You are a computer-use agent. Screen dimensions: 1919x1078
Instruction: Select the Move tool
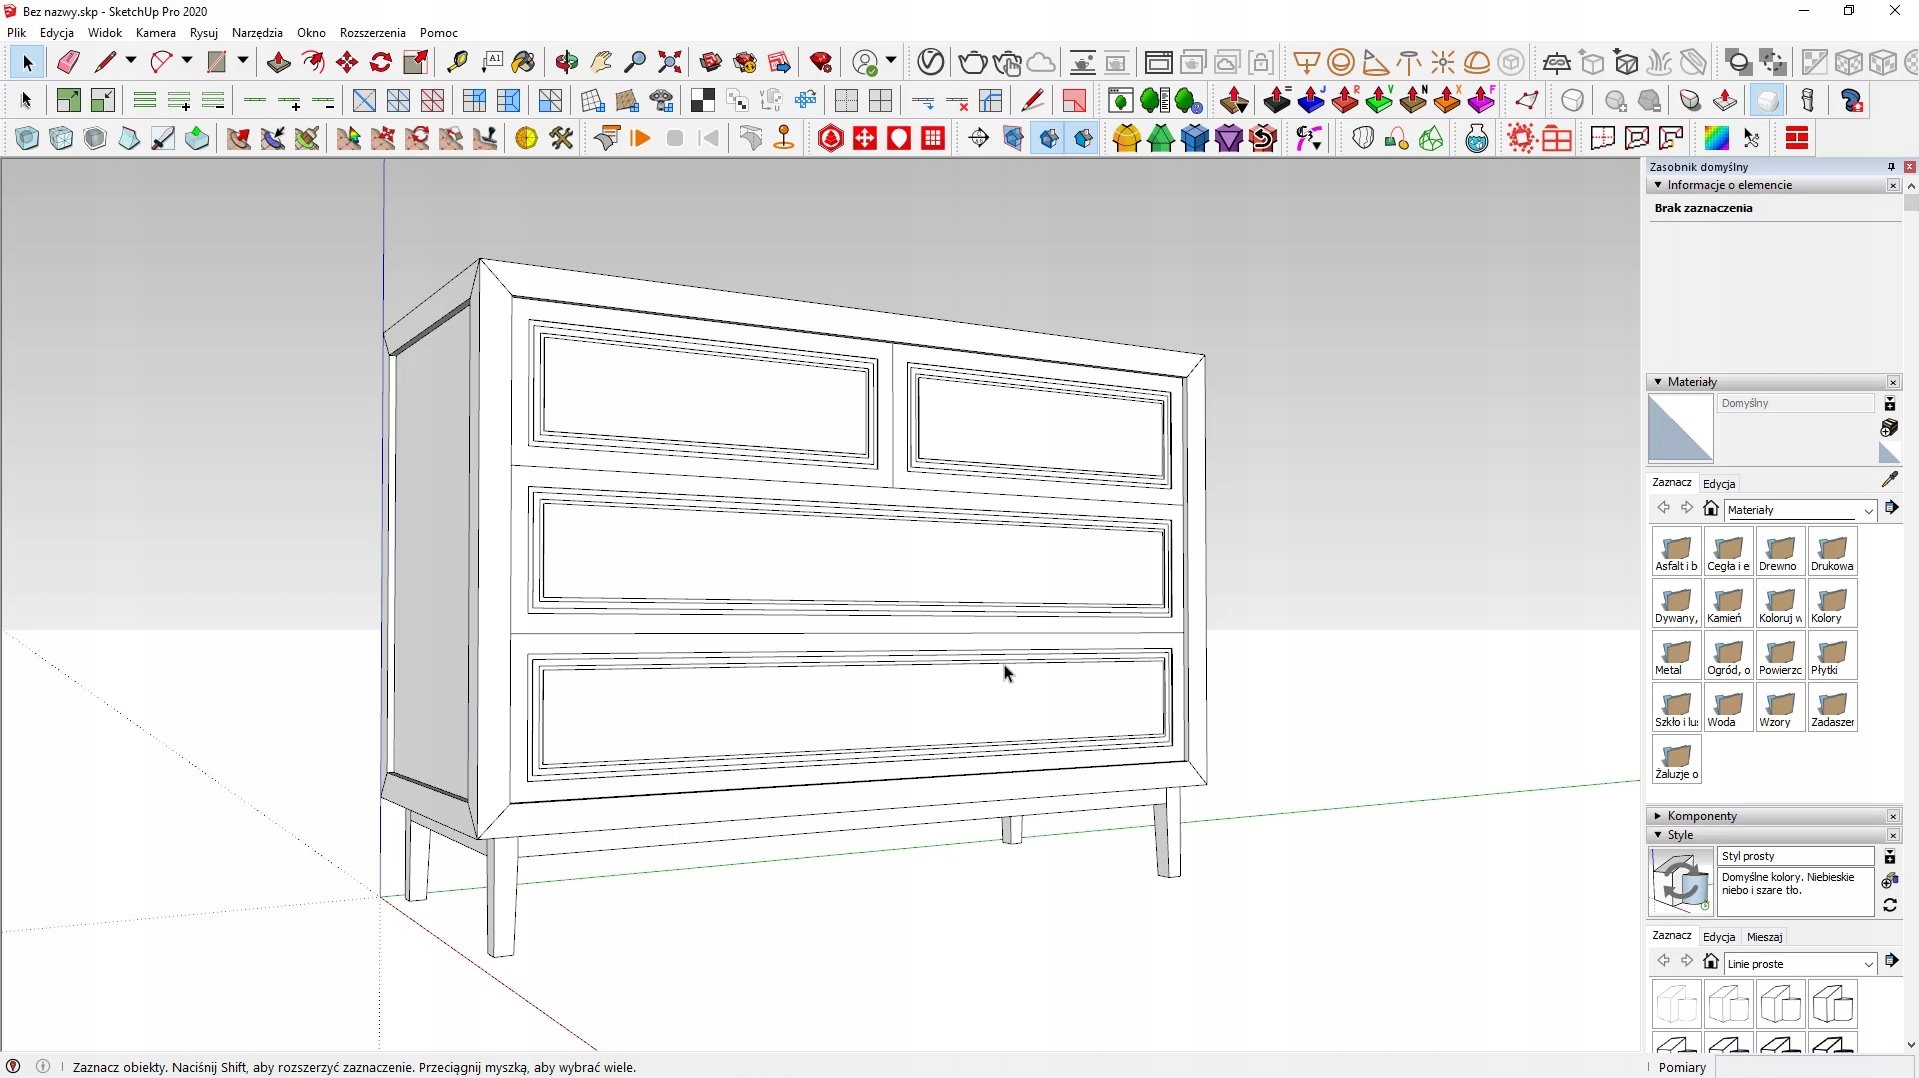(347, 62)
